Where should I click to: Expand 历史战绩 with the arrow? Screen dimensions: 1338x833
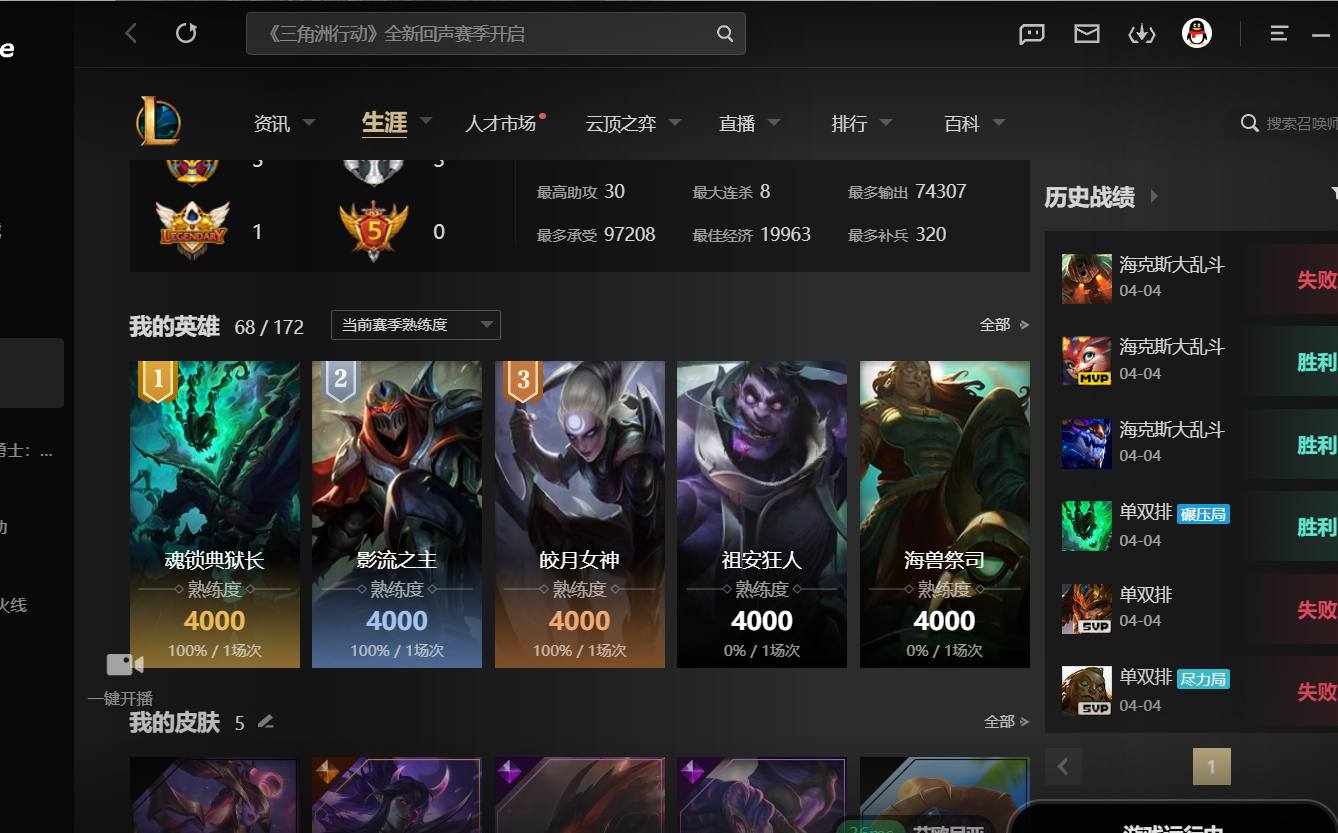[x=1153, y=196]
